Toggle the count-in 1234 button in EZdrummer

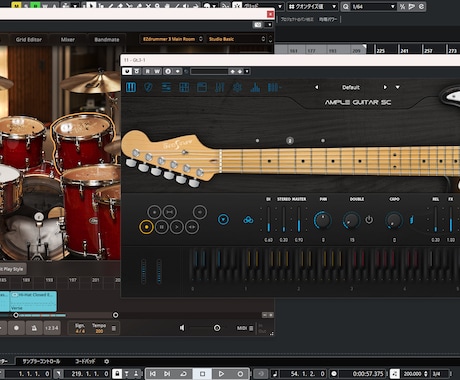51,328
